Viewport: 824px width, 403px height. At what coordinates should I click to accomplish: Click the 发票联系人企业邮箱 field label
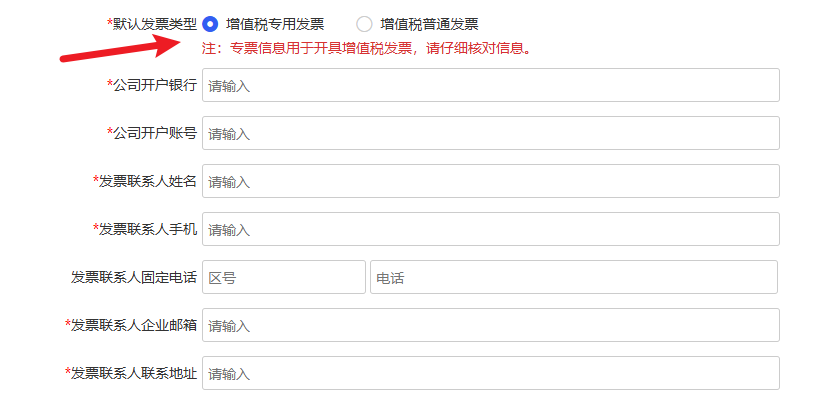click(131, 325)
